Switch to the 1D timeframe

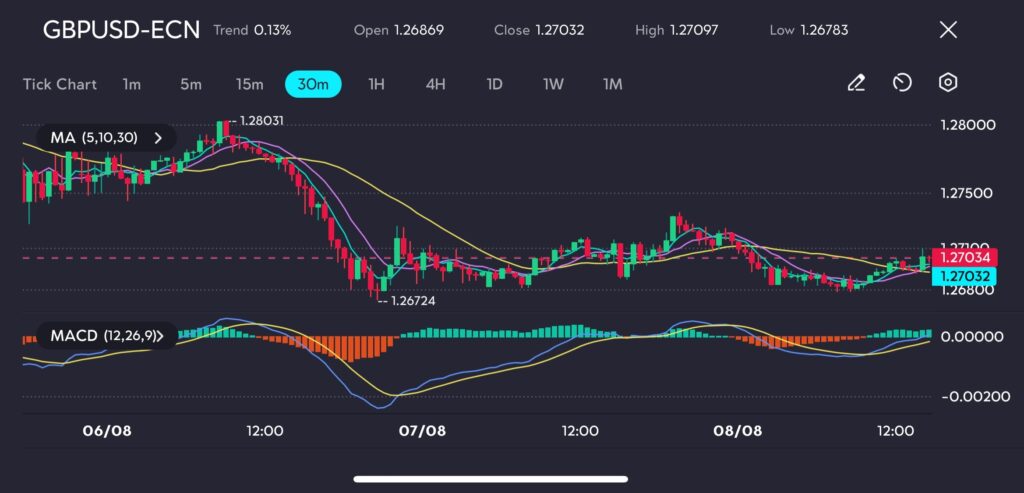494,84
